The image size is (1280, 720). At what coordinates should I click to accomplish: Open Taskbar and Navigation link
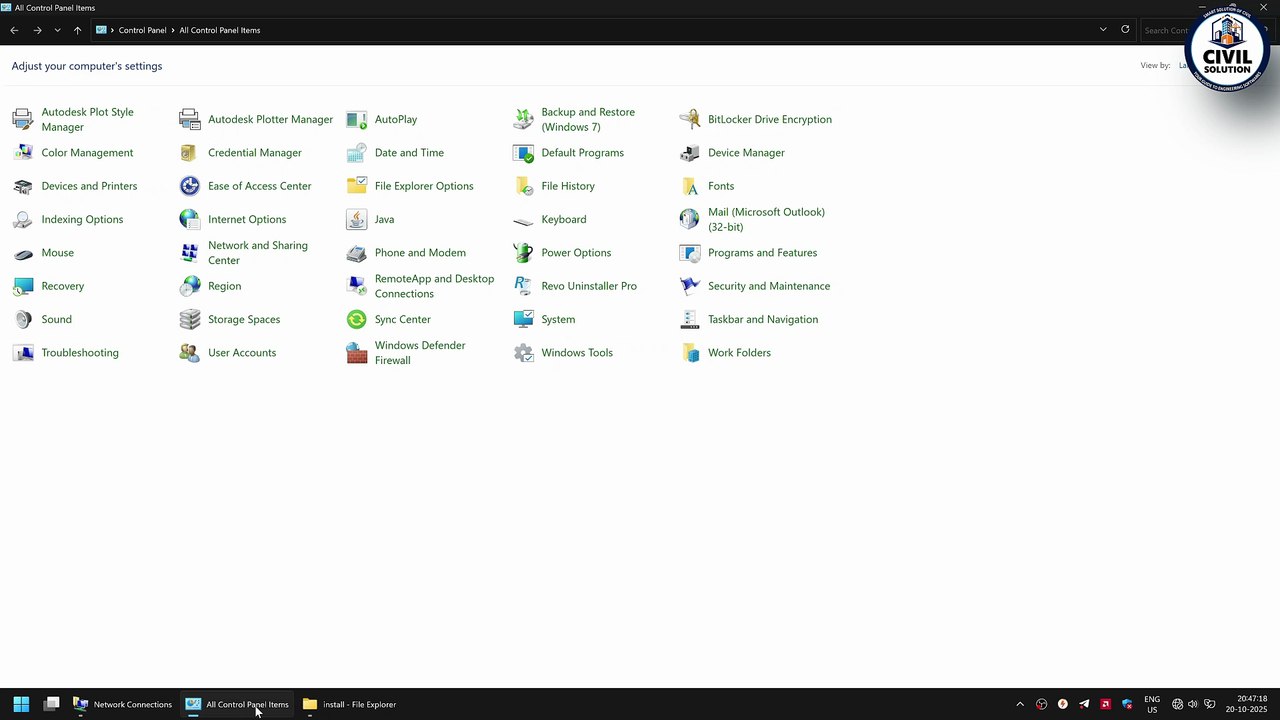(x=763, y=320)
